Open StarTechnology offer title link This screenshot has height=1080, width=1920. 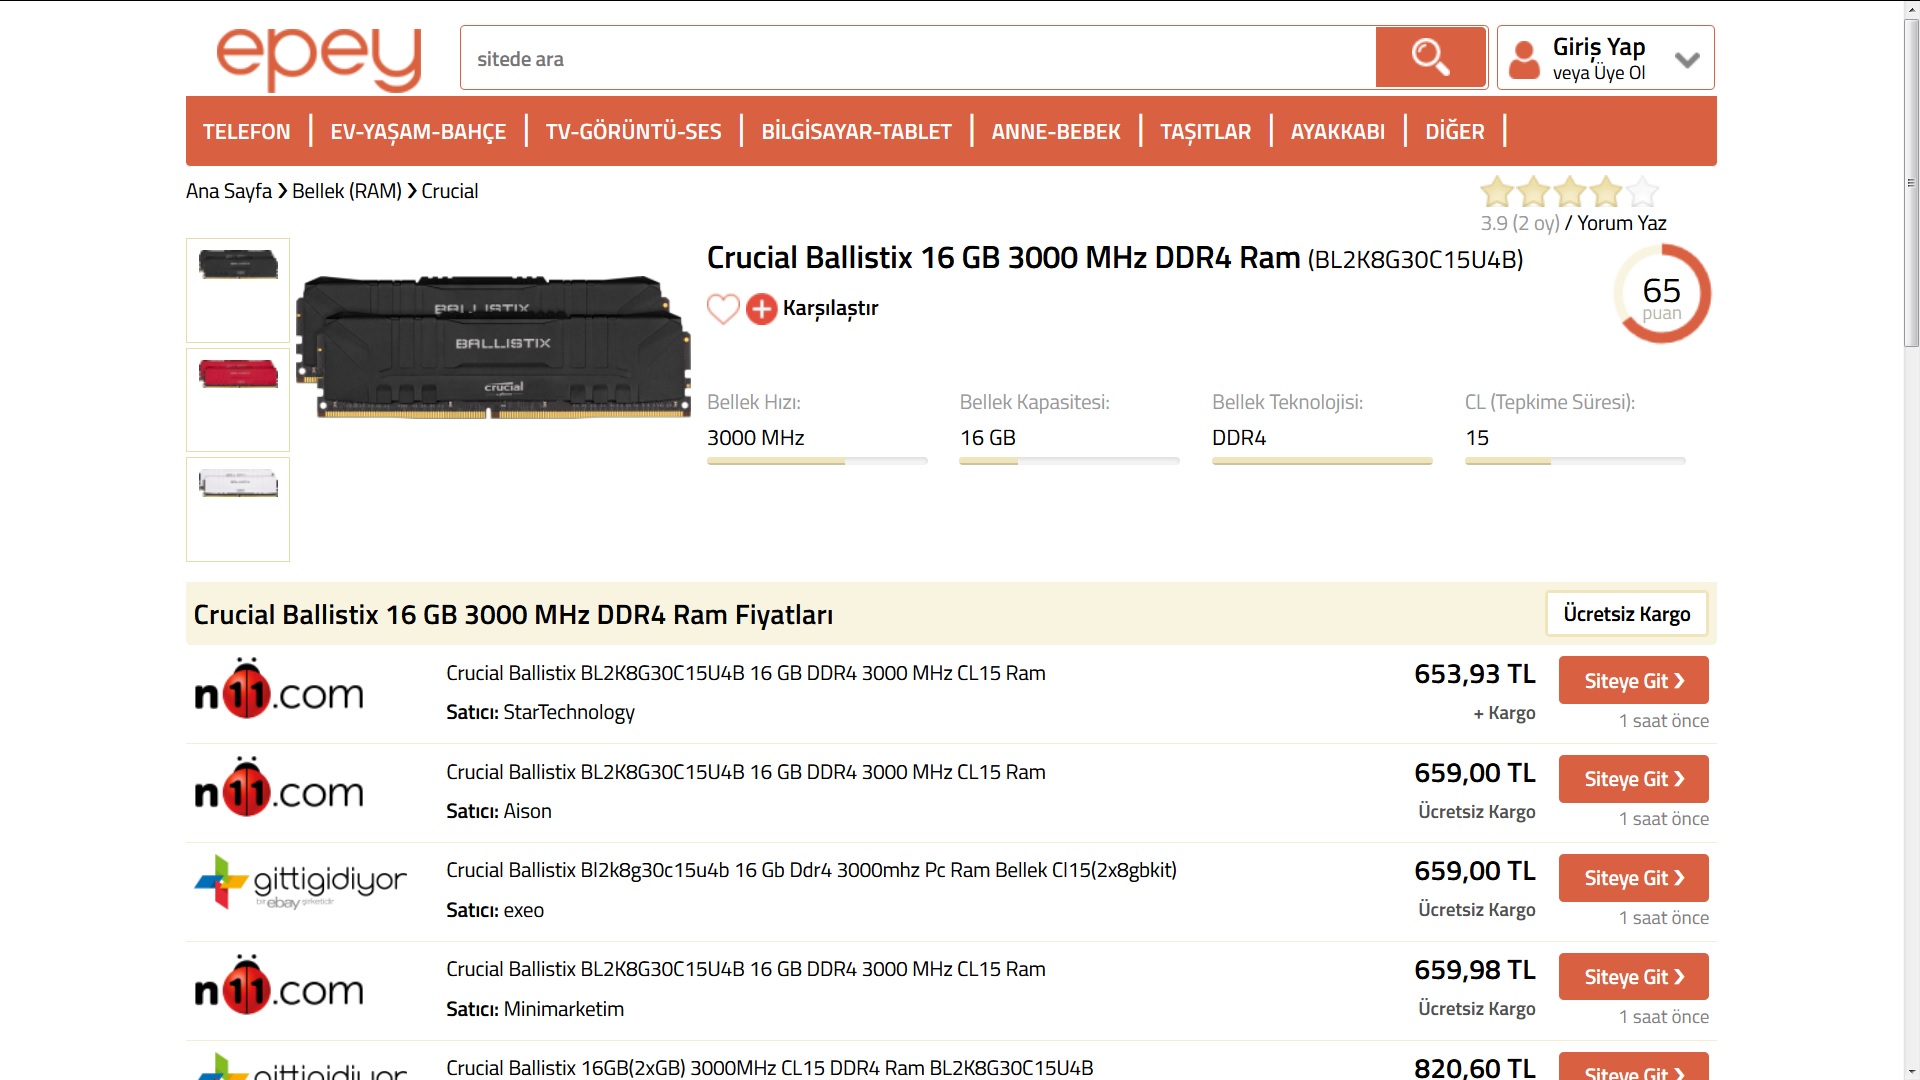[x=746, y=673]
